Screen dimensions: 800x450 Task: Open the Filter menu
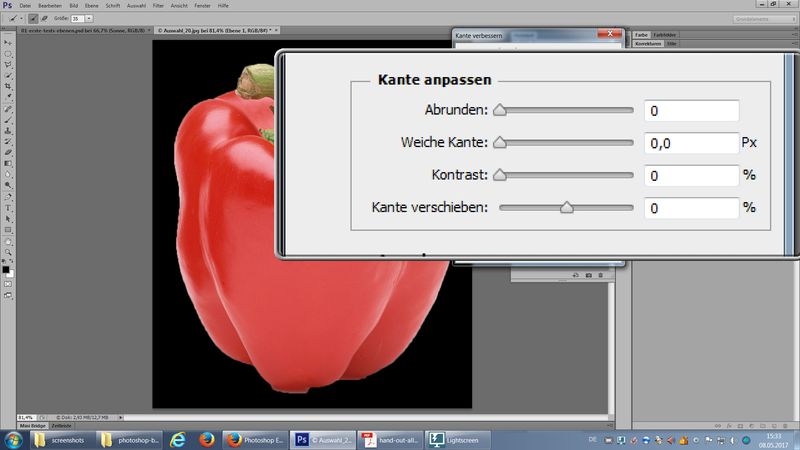pos(157,6)
